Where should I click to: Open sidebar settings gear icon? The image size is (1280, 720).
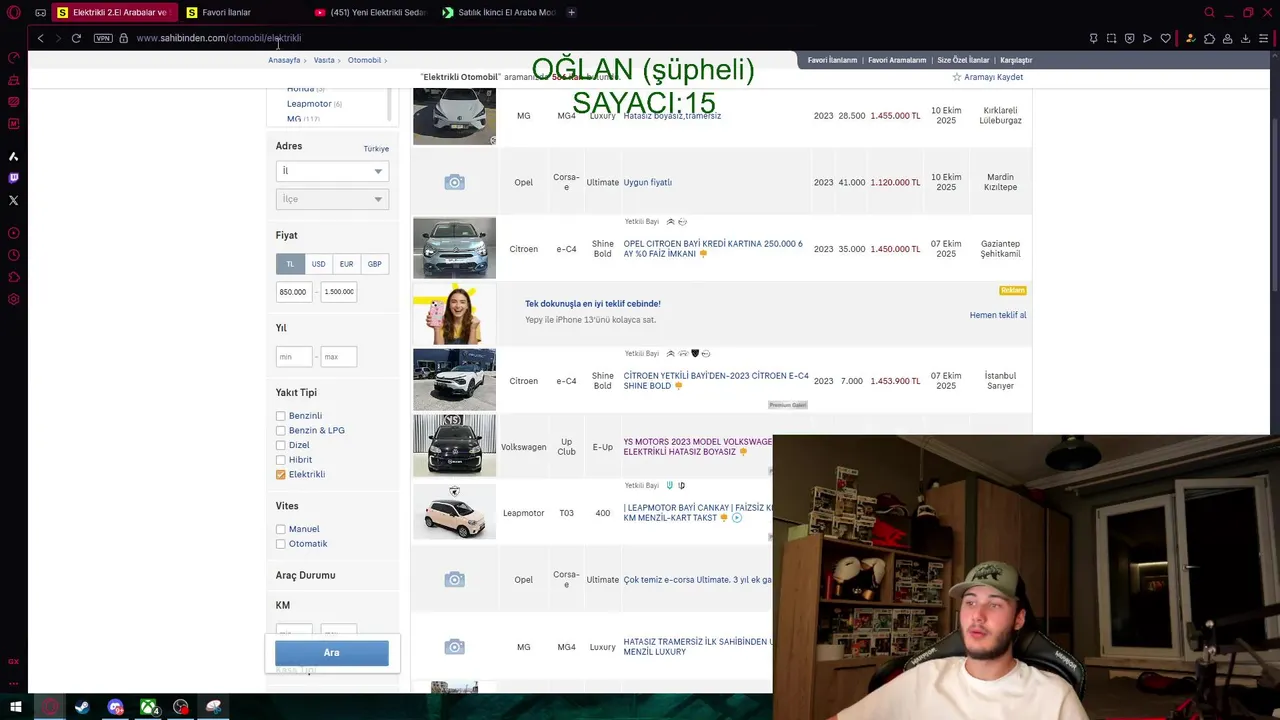coord(14,299)
